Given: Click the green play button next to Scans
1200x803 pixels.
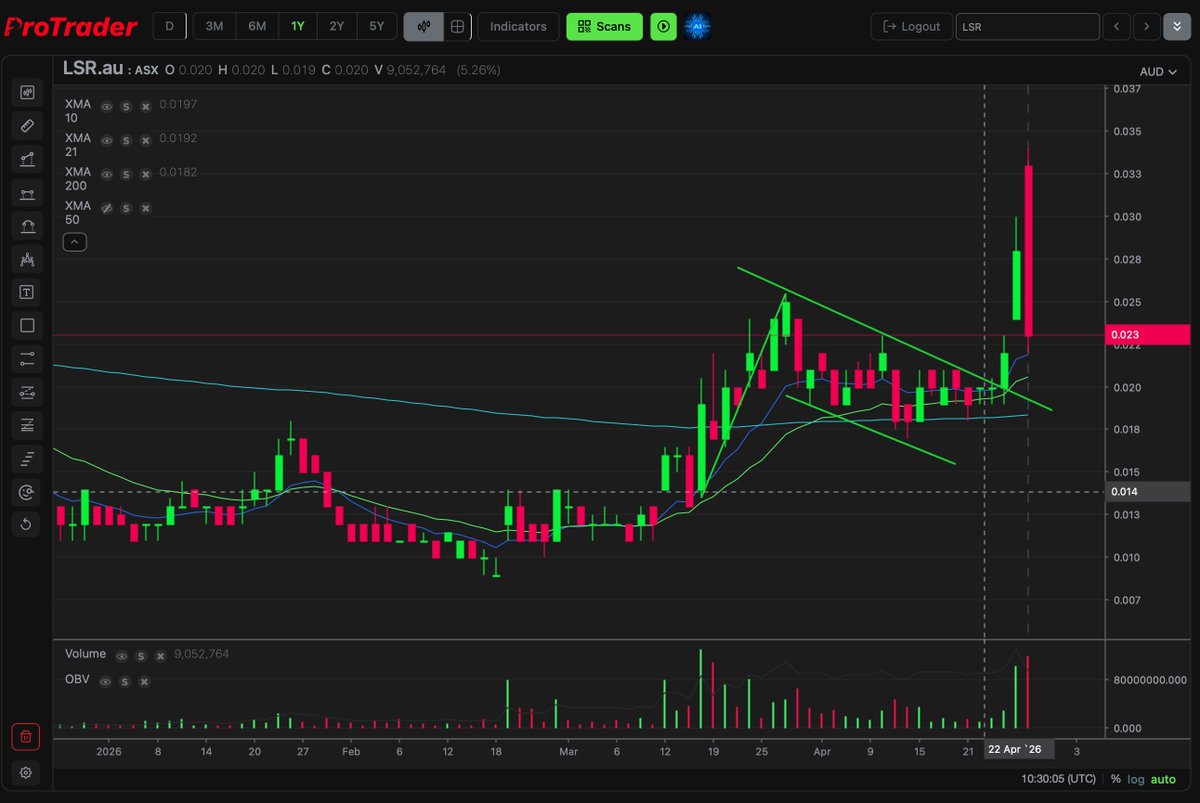Looking at the screenshot, I should (x=663, y=26).
